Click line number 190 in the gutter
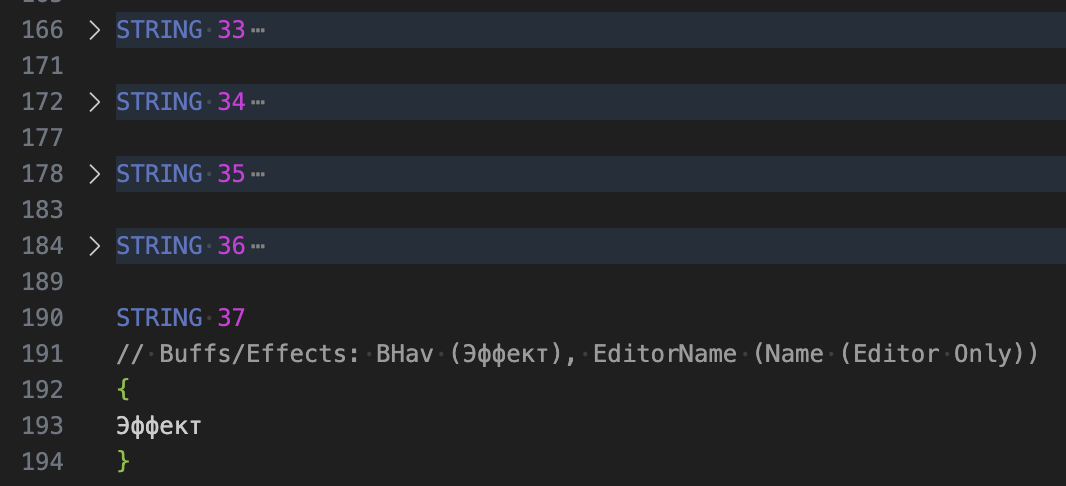 [42, 318]
